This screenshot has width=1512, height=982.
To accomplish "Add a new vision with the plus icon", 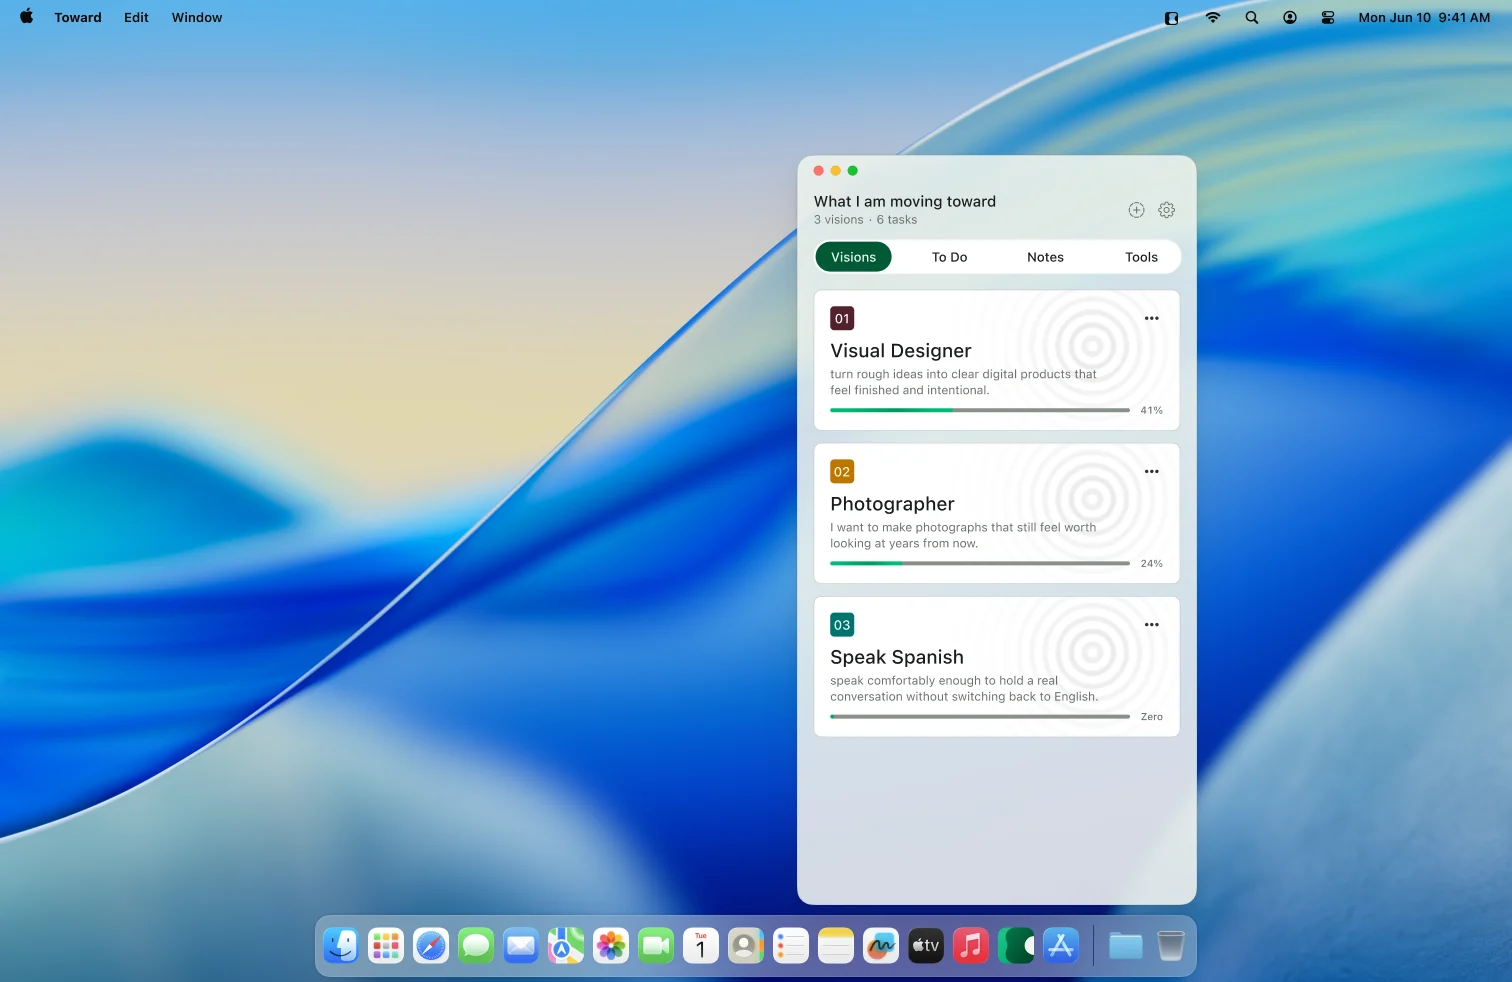I will 1136,210.
